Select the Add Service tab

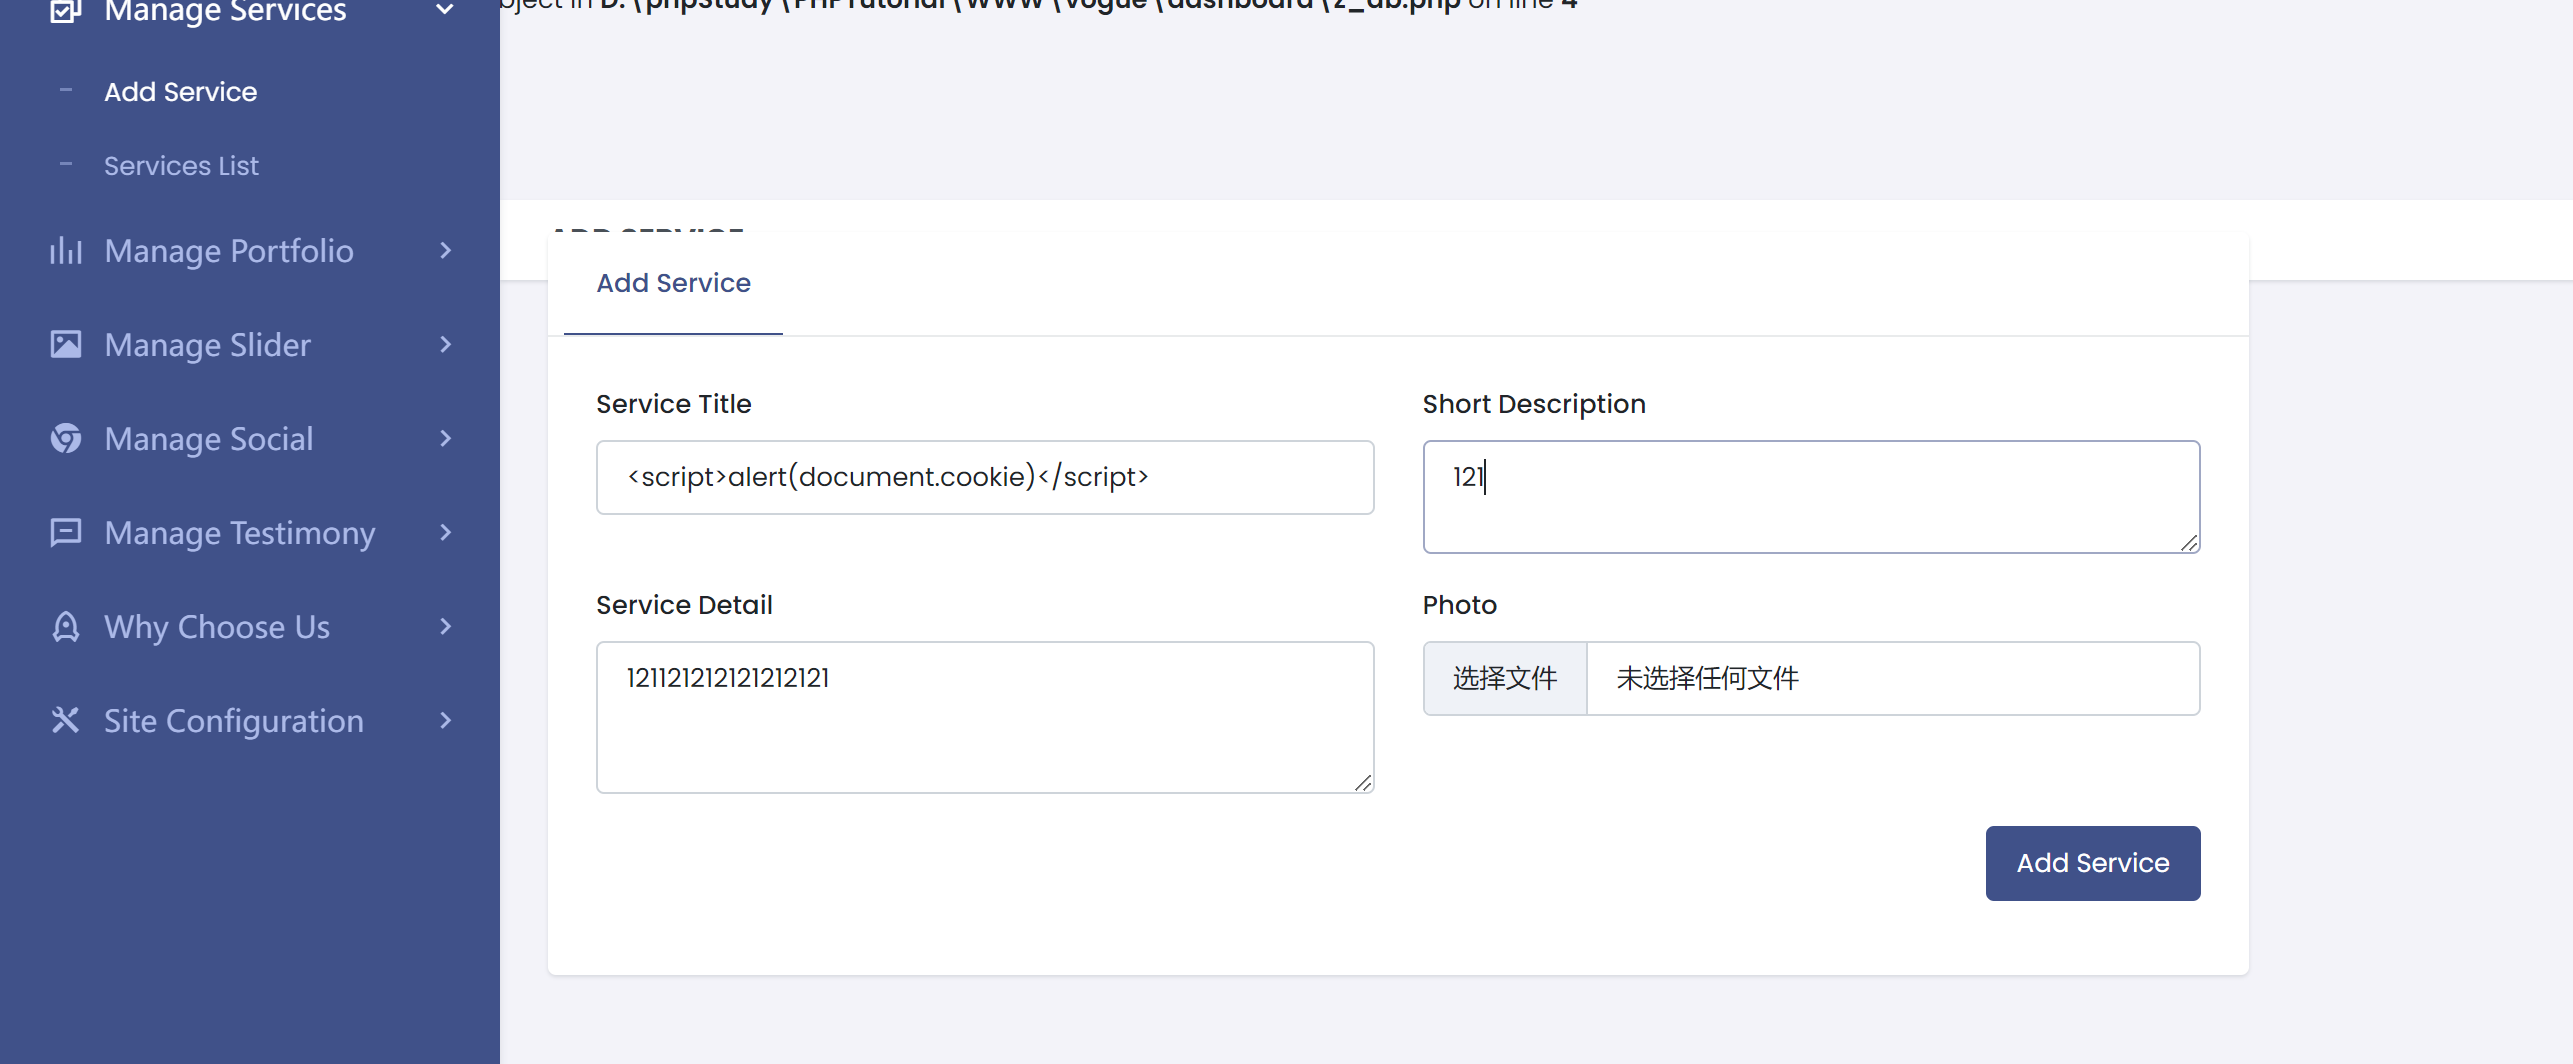tap(674, 283)
